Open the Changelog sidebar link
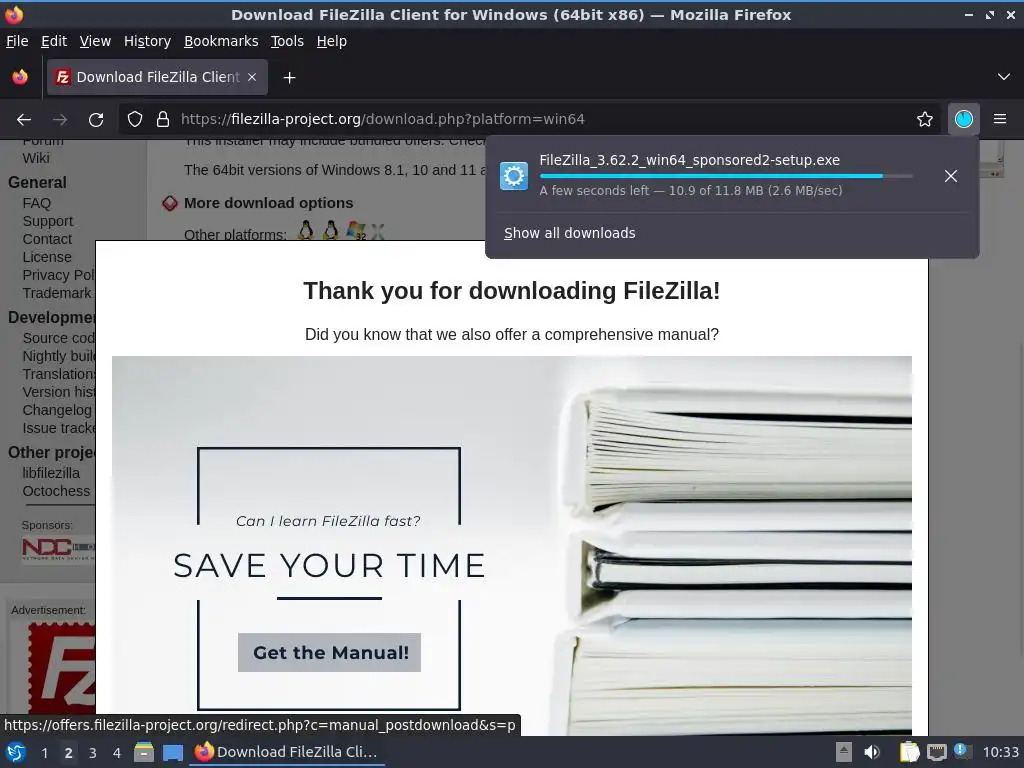 point(57,410)
